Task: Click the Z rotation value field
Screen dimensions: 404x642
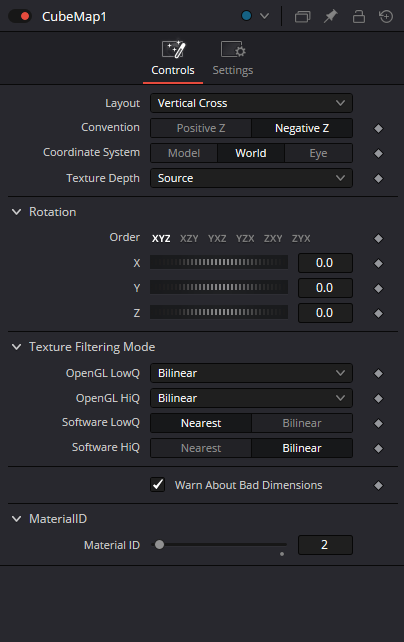Action: pos(325,313)
